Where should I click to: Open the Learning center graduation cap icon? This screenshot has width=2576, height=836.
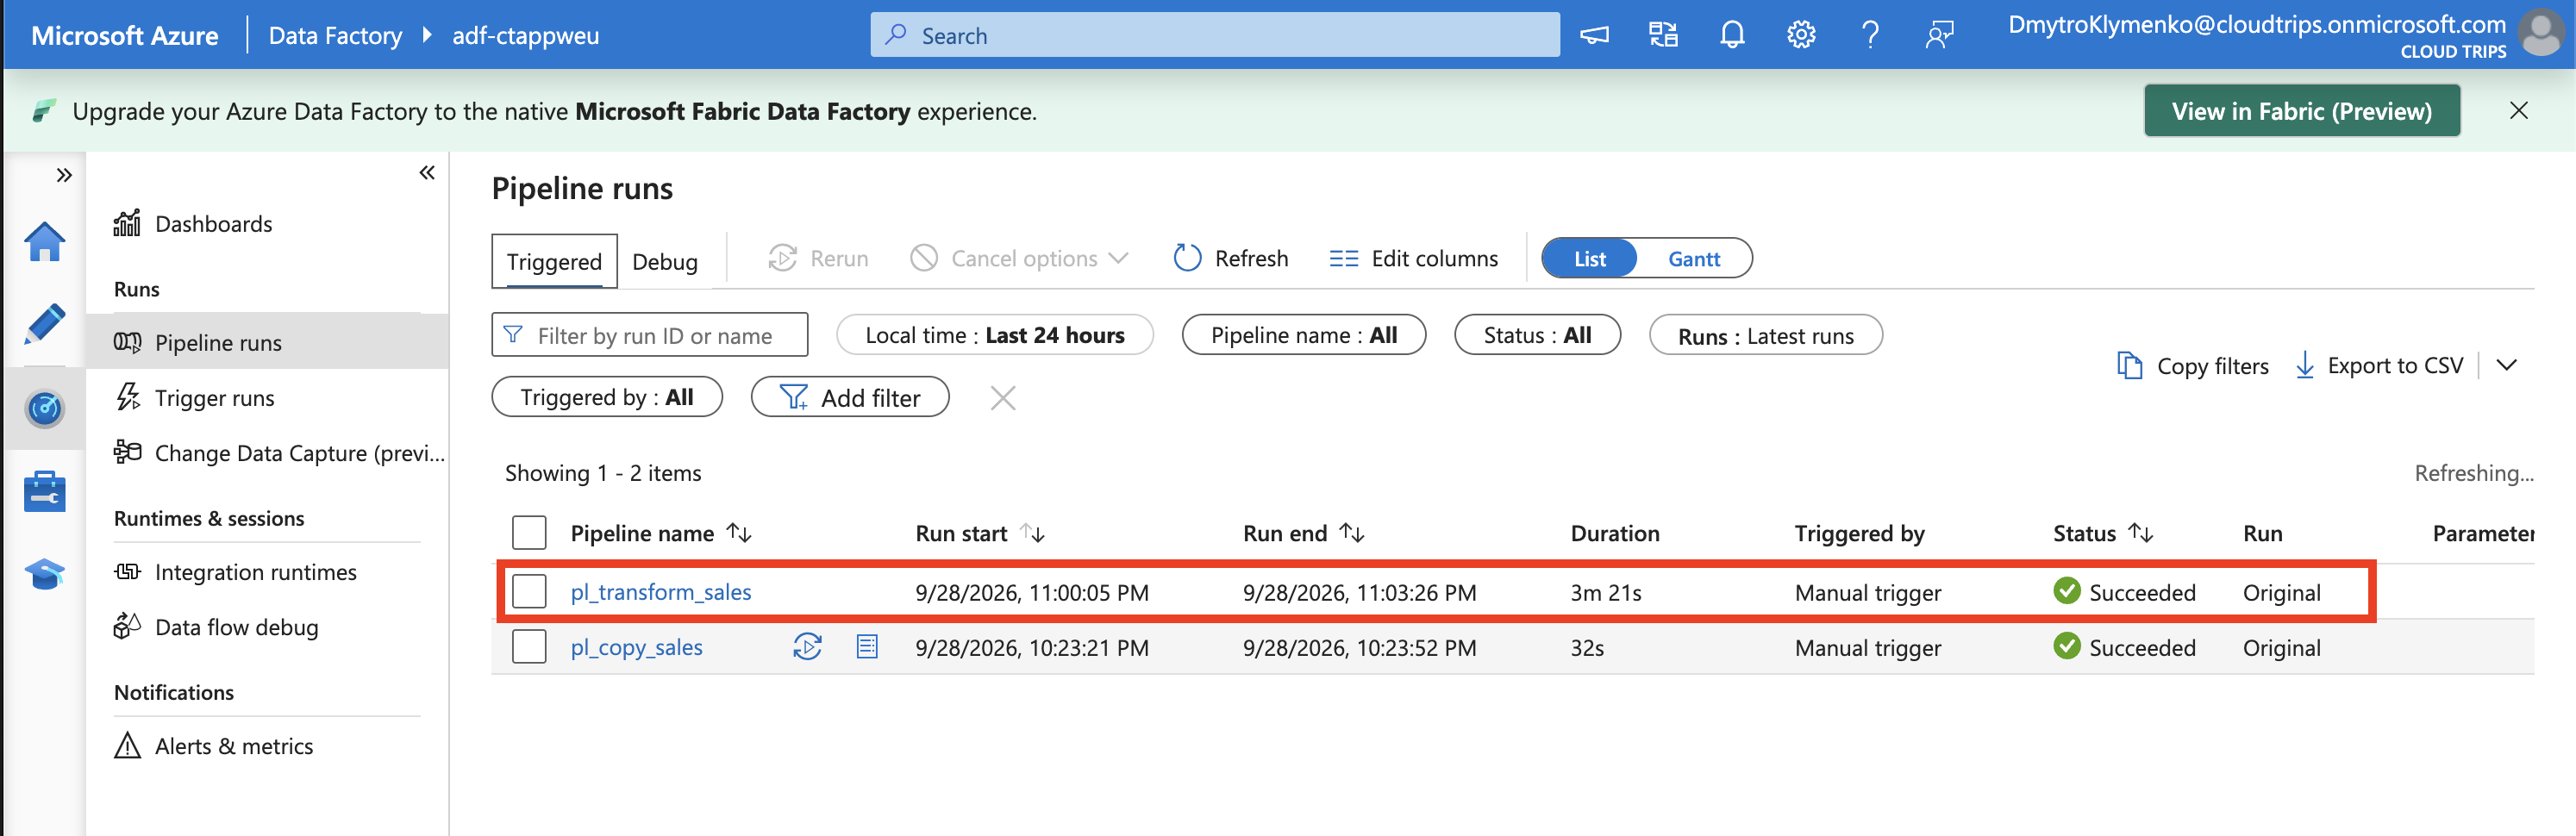pos(45,574)
